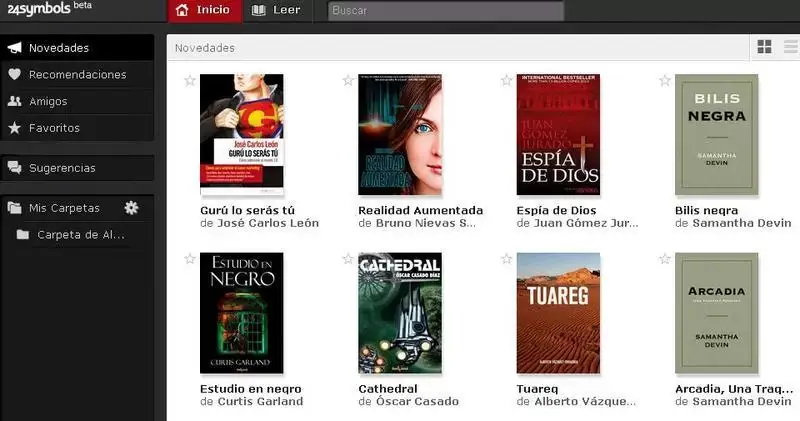Toggle favorite star for Tuareg

[506, 259]
